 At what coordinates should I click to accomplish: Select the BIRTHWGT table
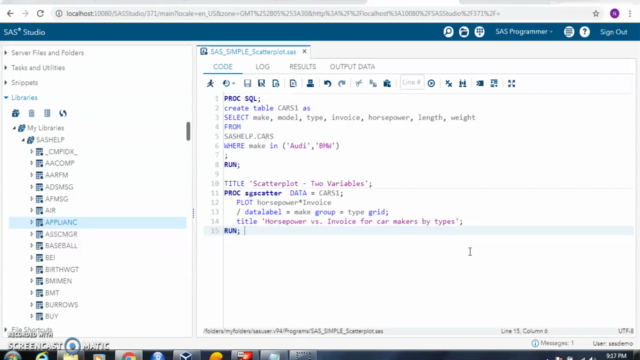coord(62,269)
